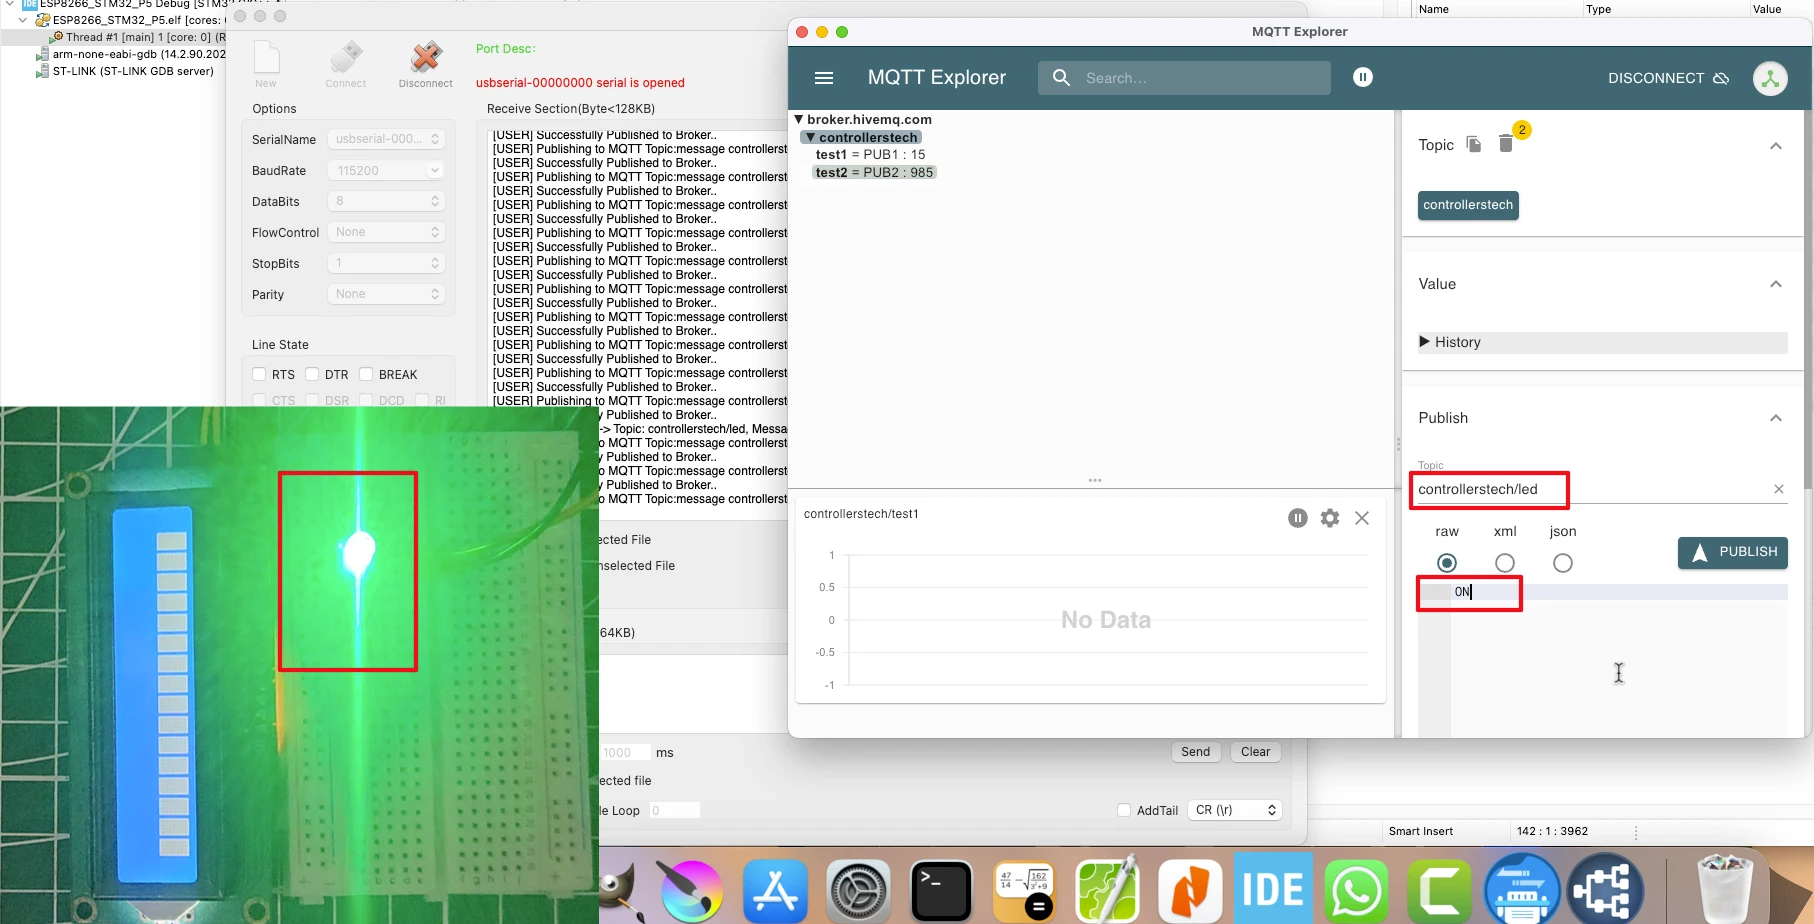Image resolution: width=1814 pixels, height=924 pixels.
Task: Toggle the AddTail checkbox
Action: coord(1124,810)
